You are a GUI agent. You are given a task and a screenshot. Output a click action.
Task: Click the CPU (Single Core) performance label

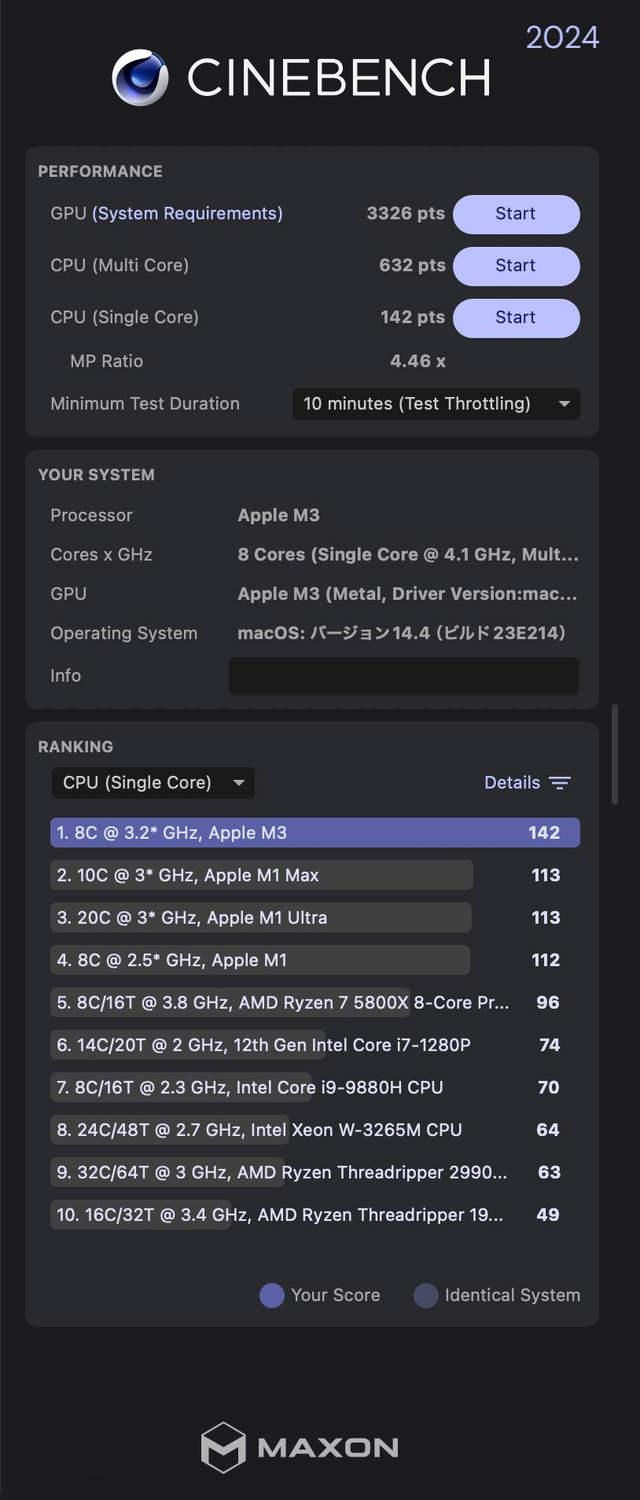[124, 318]
